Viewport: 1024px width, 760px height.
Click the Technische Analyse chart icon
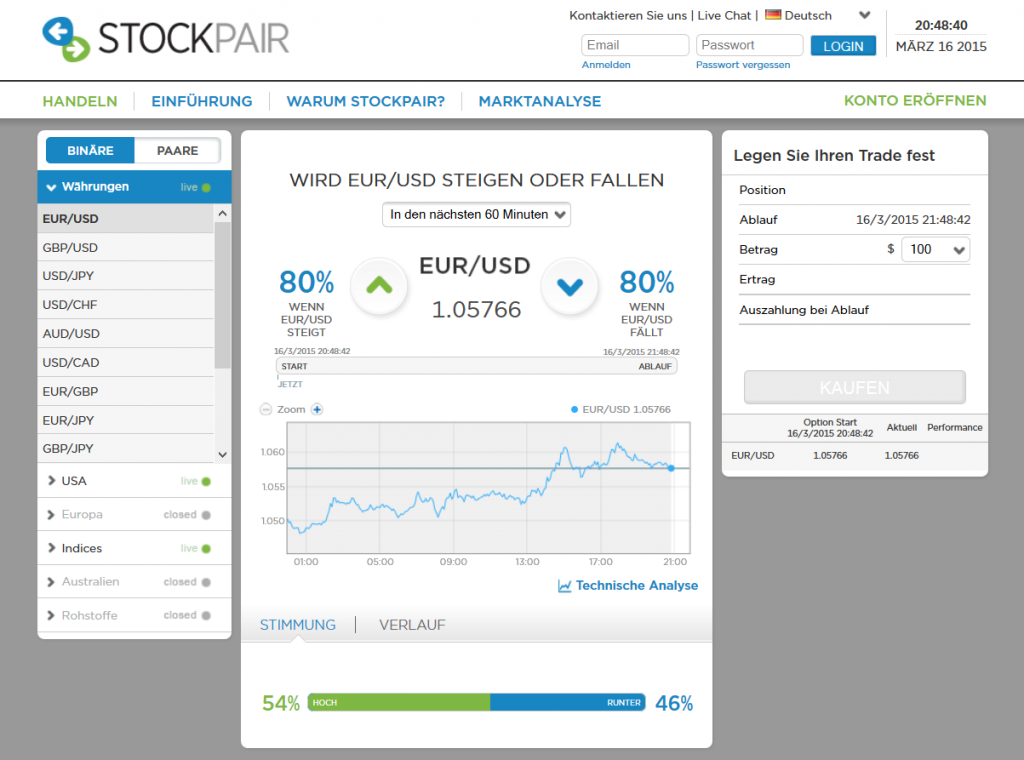tap(565, 586)
